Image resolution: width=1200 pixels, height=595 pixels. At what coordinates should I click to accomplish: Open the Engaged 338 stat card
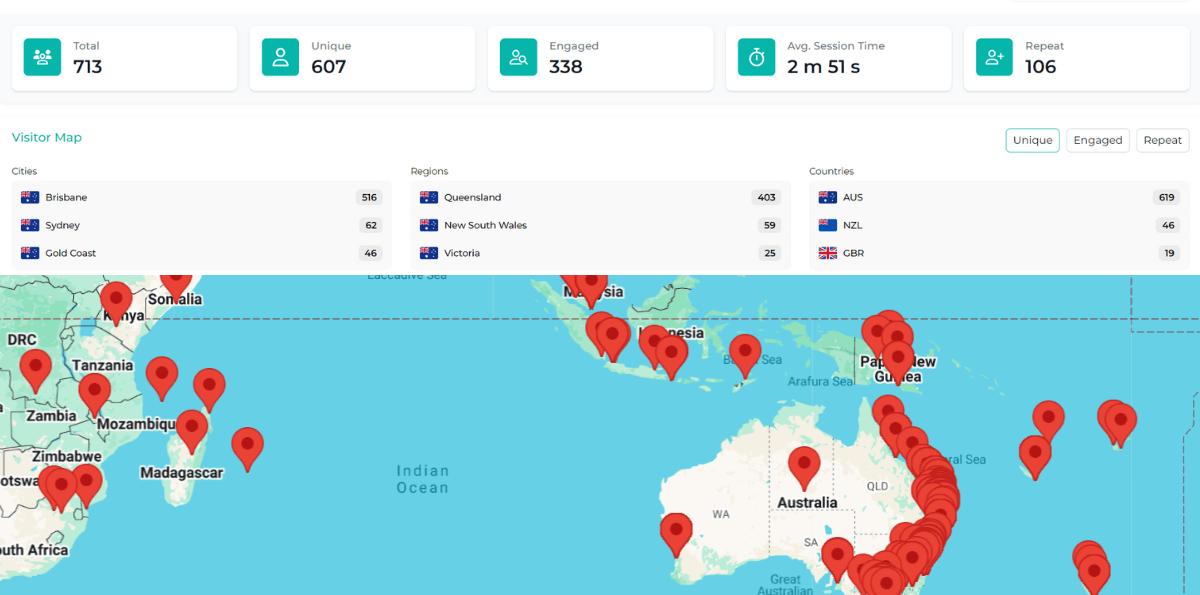(600, 58)
